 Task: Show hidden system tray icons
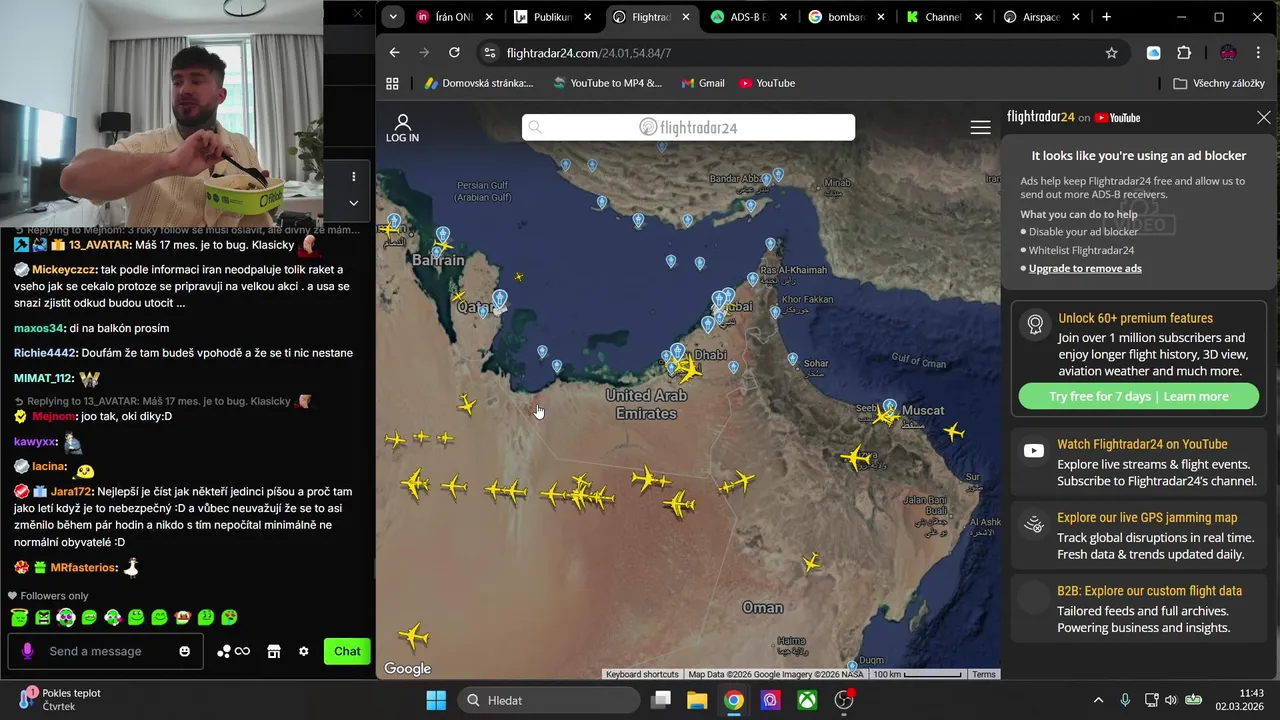tap(1098, 700)
